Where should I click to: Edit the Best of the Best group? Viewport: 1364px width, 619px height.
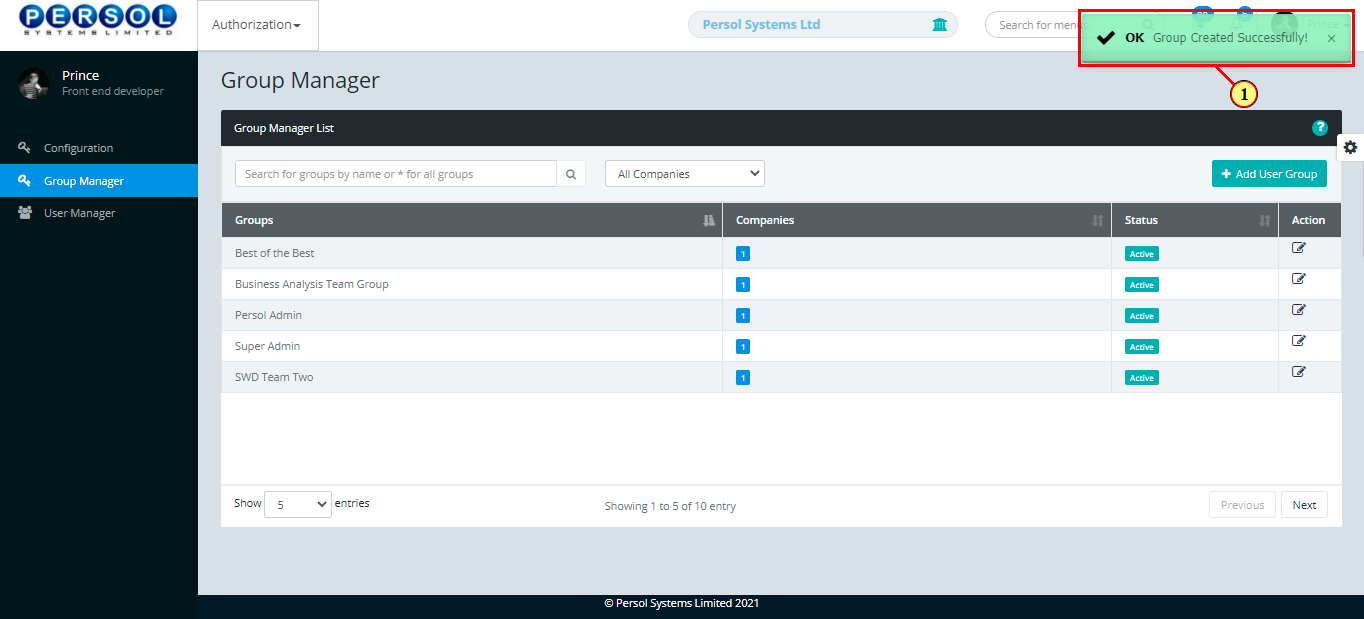[x=1299, y=247]
